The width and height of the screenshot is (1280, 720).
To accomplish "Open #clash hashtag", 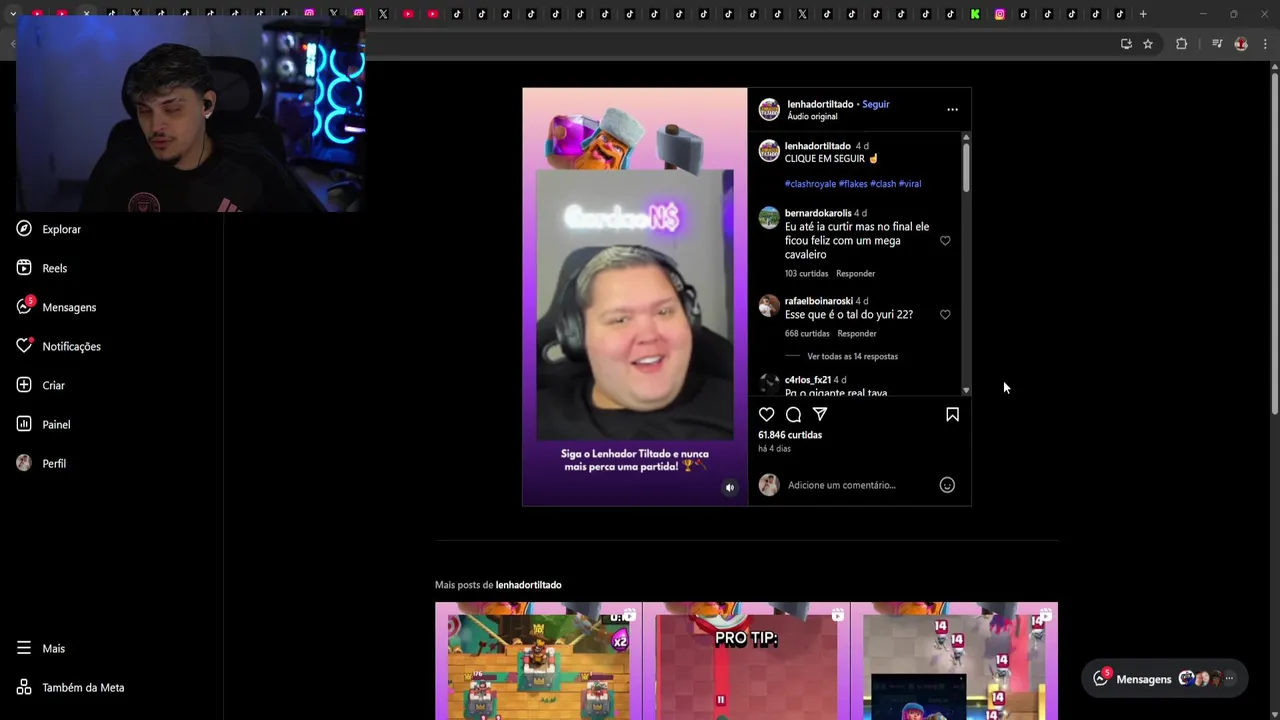I will point(883,184).
